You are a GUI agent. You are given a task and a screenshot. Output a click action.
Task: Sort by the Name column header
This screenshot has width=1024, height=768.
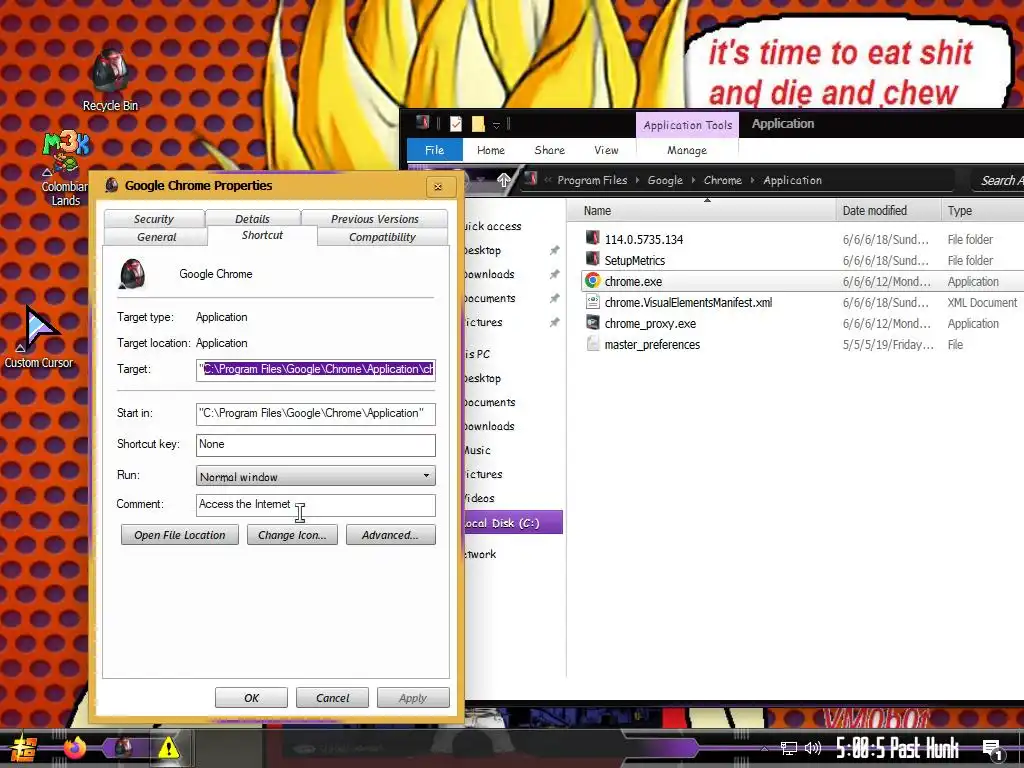pyautogui.click(x=703, y=211)
